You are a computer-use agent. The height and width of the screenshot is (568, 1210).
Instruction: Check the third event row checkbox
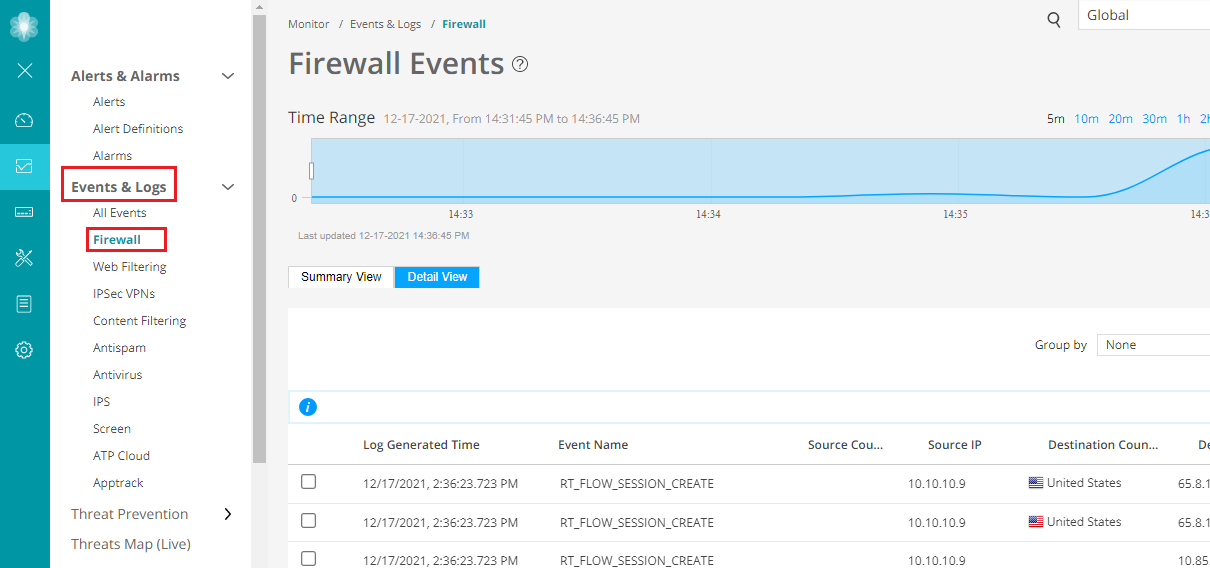pos(308,558)
